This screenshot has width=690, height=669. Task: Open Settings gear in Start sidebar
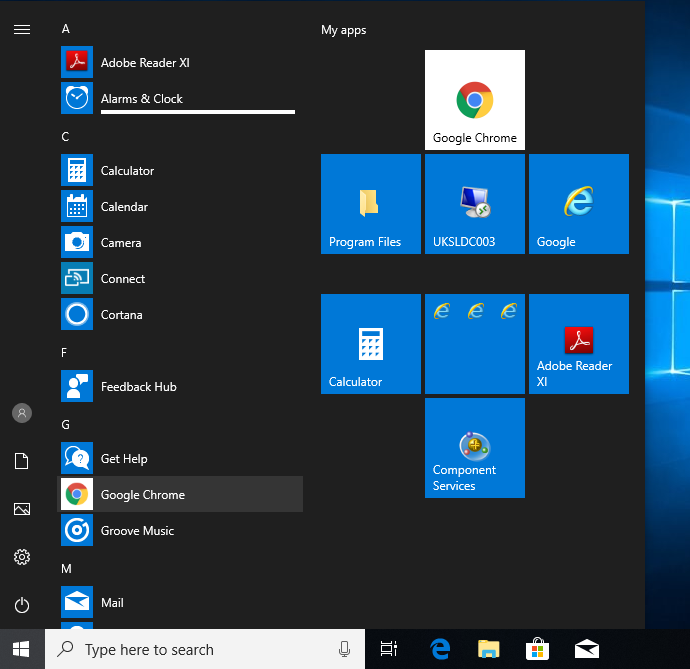22,557
